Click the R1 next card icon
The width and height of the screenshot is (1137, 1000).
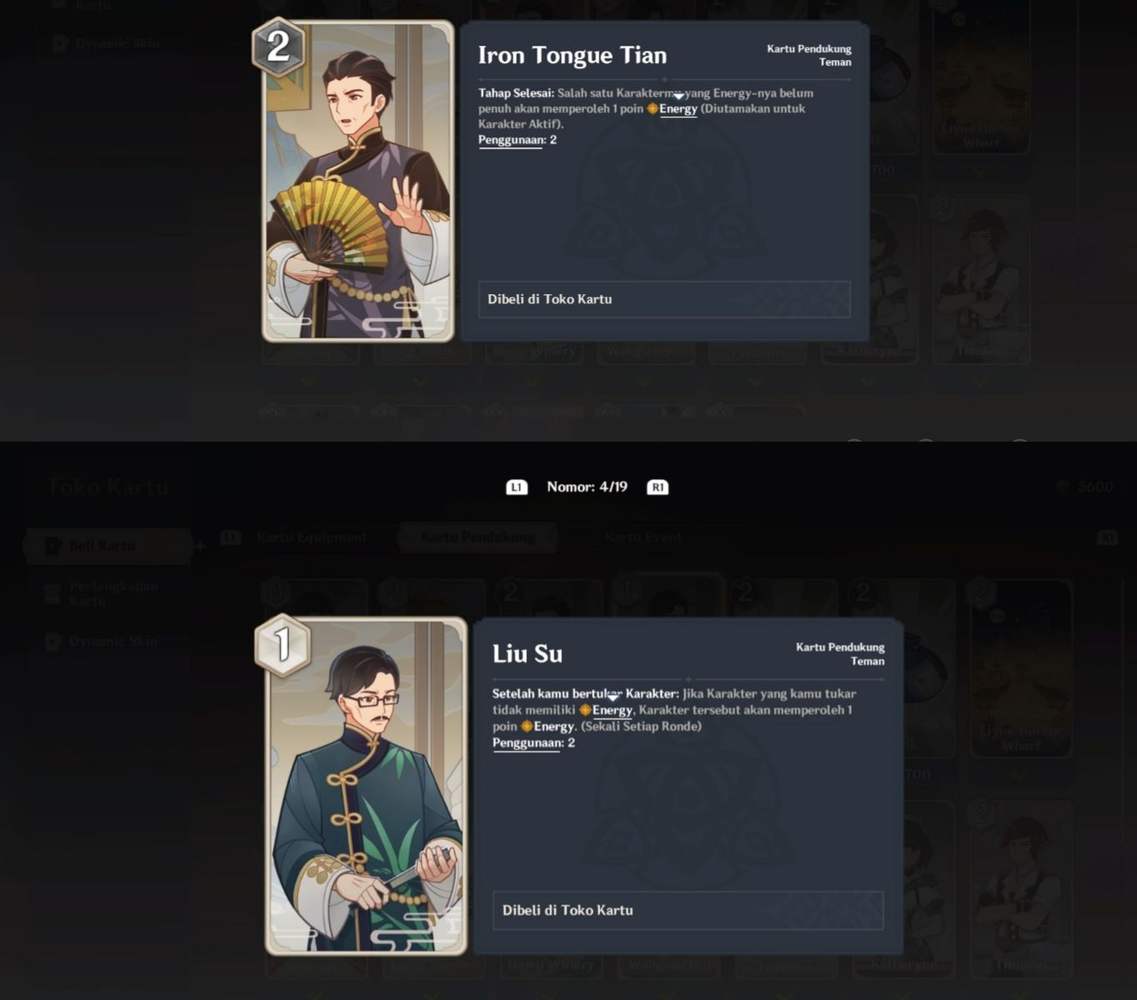point(658,487)
